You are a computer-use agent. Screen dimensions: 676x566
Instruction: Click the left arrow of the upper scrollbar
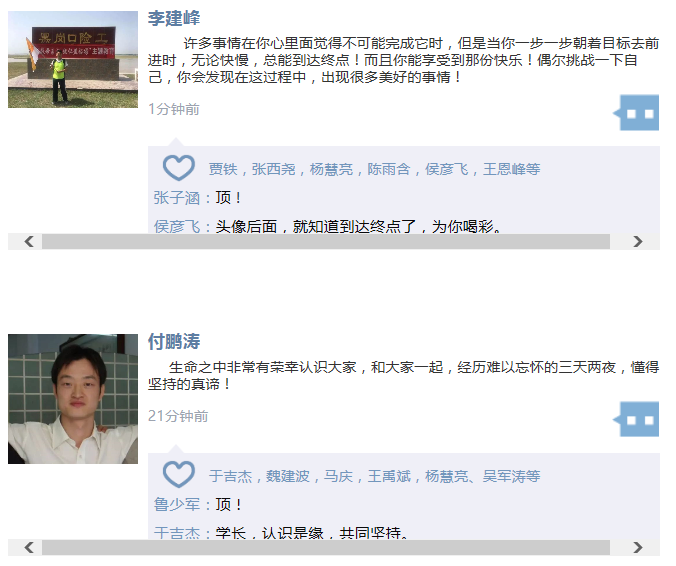(x=29, y=242)
